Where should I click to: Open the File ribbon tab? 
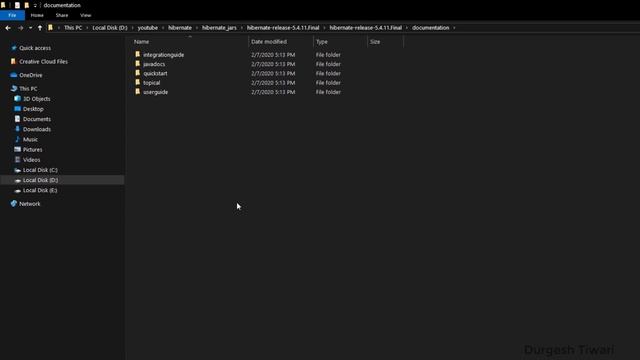coord(12,15)
